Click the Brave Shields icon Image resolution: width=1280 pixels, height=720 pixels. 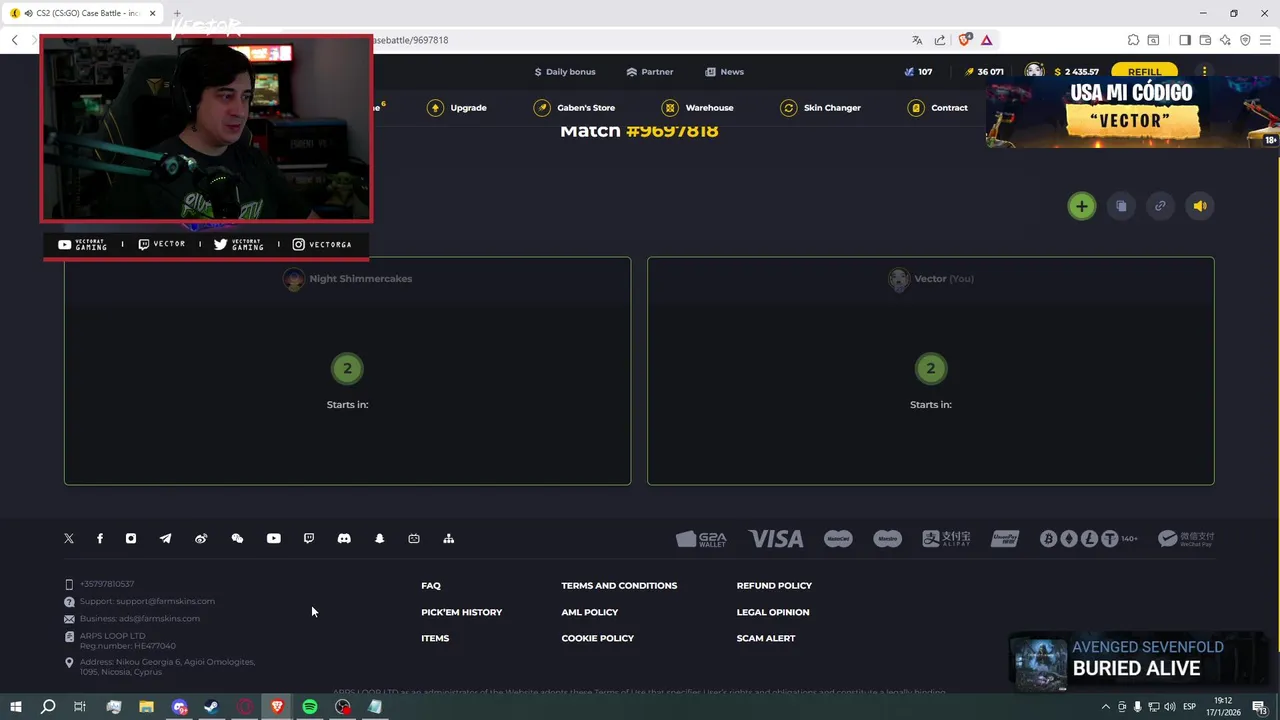(965, 40)
